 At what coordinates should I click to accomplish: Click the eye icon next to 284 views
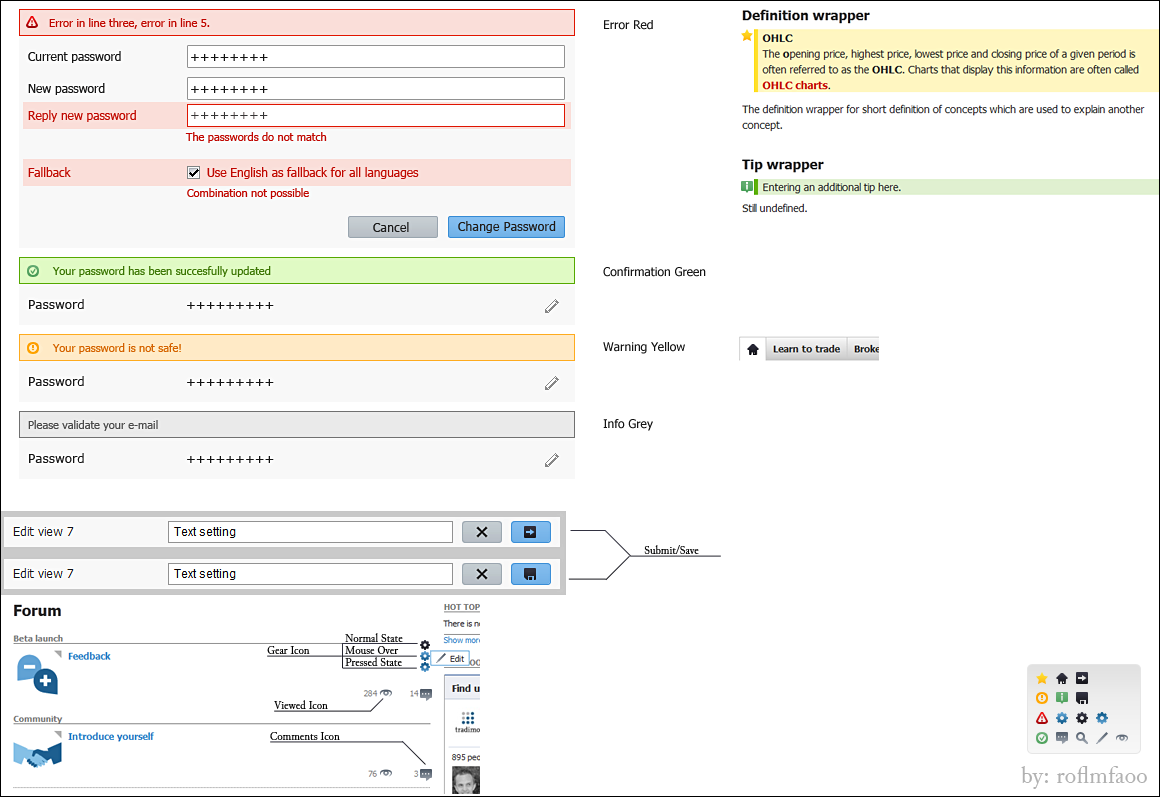386,693
